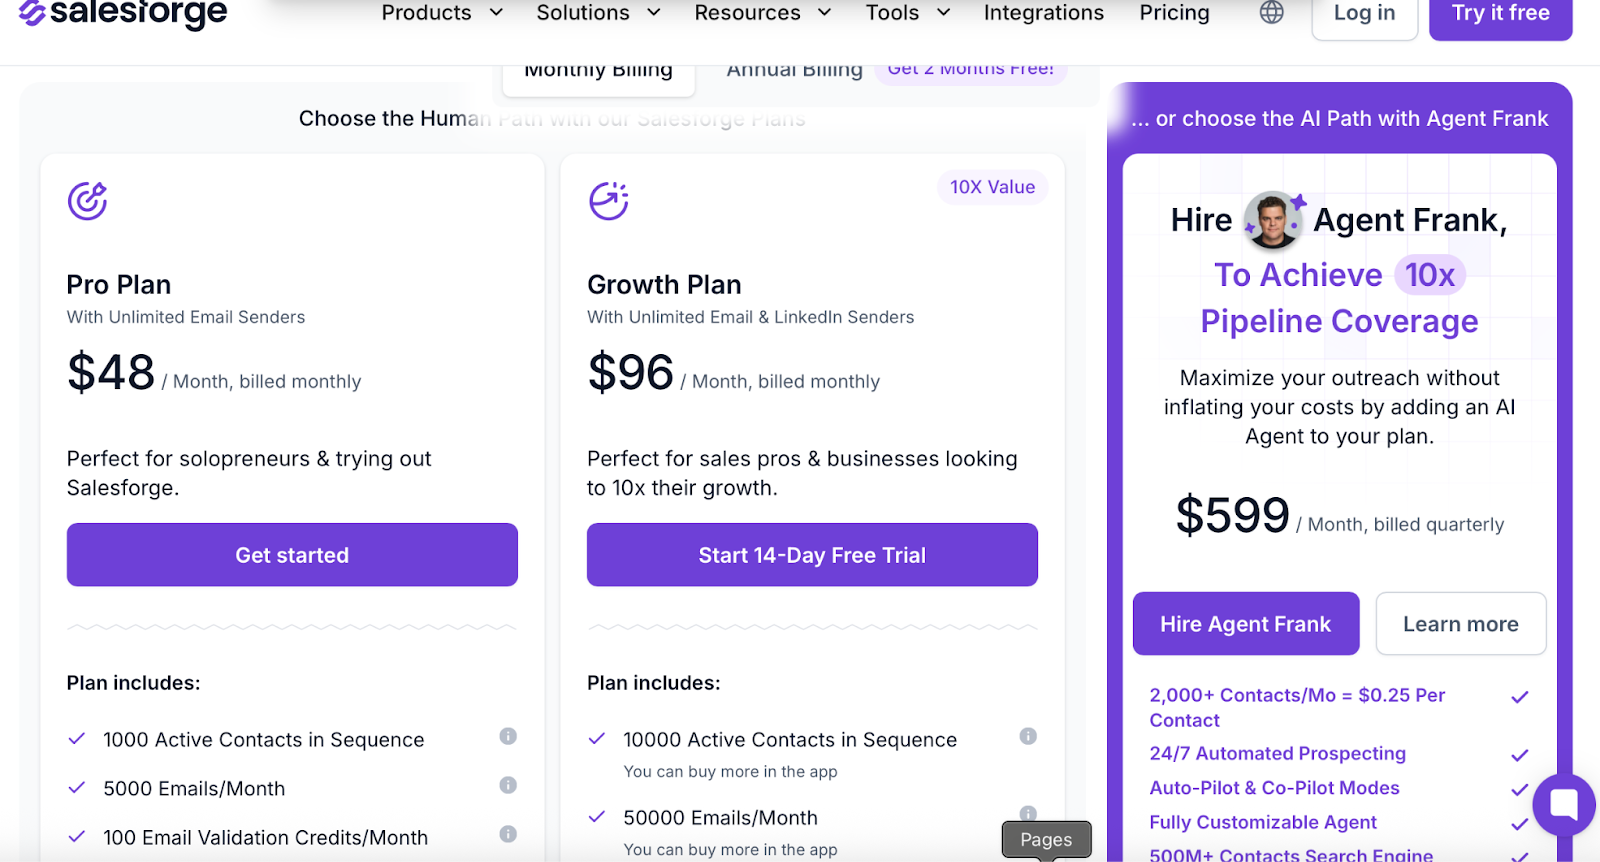The image size is (1600, 862).
Task: Click Agent Frank's avatar photo
Action: point(1274,220)
